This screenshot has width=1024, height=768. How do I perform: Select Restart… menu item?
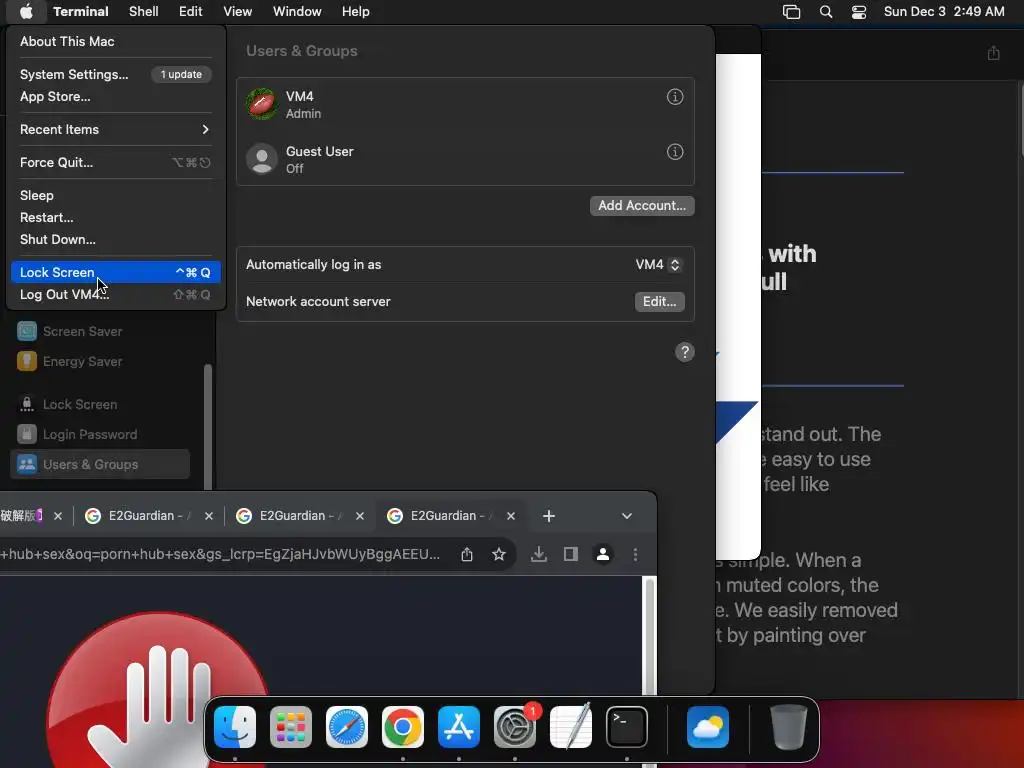tap(116, 217)
